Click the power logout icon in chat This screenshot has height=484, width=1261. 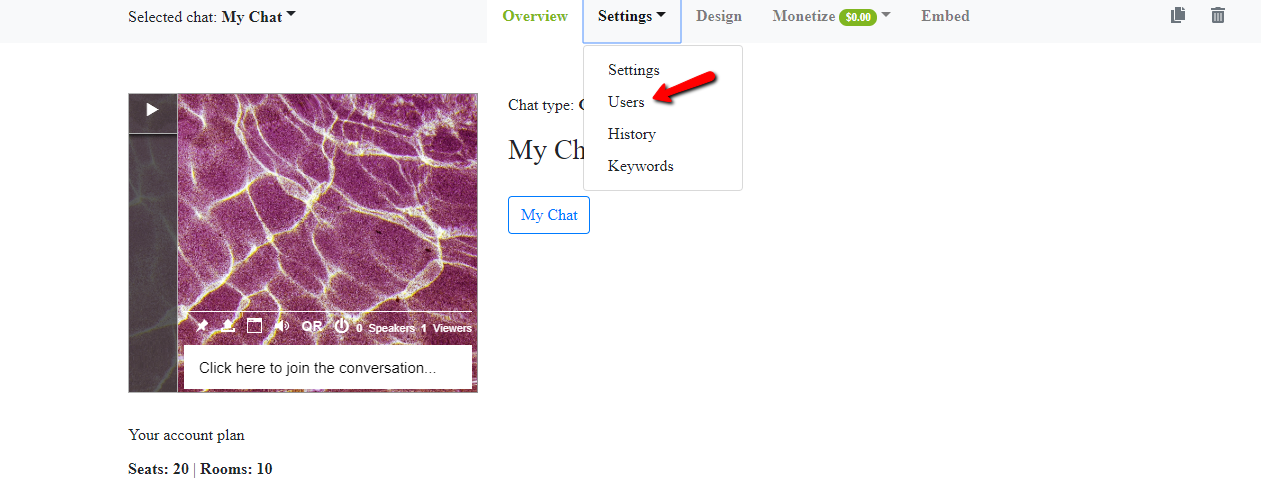(x=342, y=326)
